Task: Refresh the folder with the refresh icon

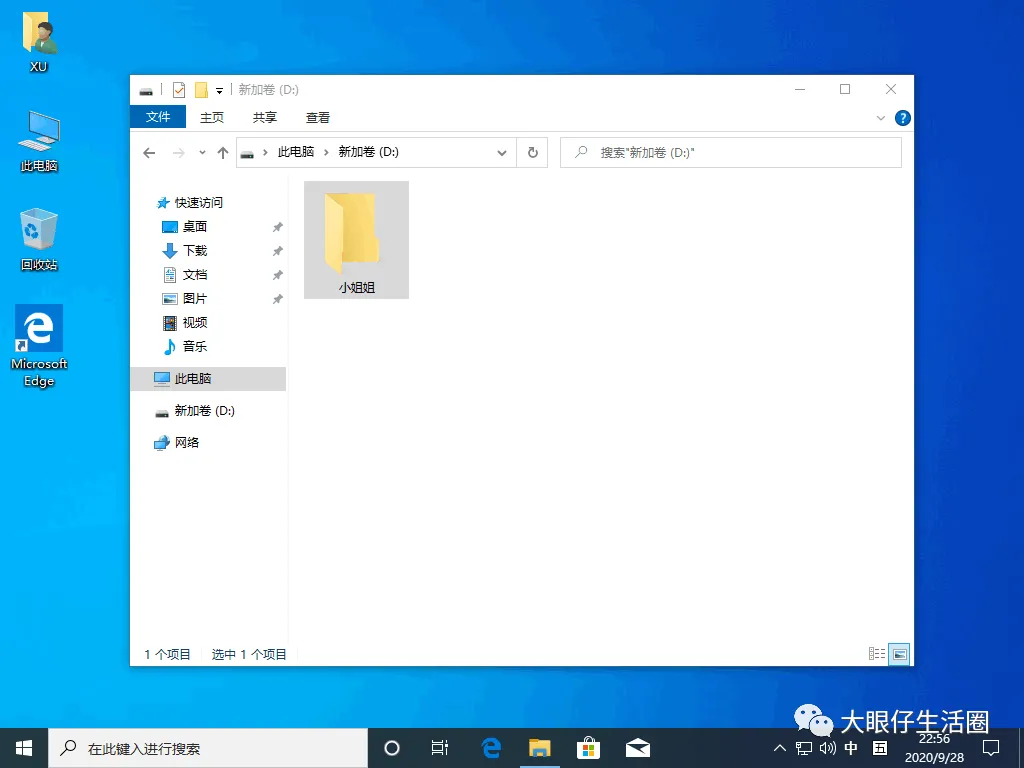Action: point(533,152)
